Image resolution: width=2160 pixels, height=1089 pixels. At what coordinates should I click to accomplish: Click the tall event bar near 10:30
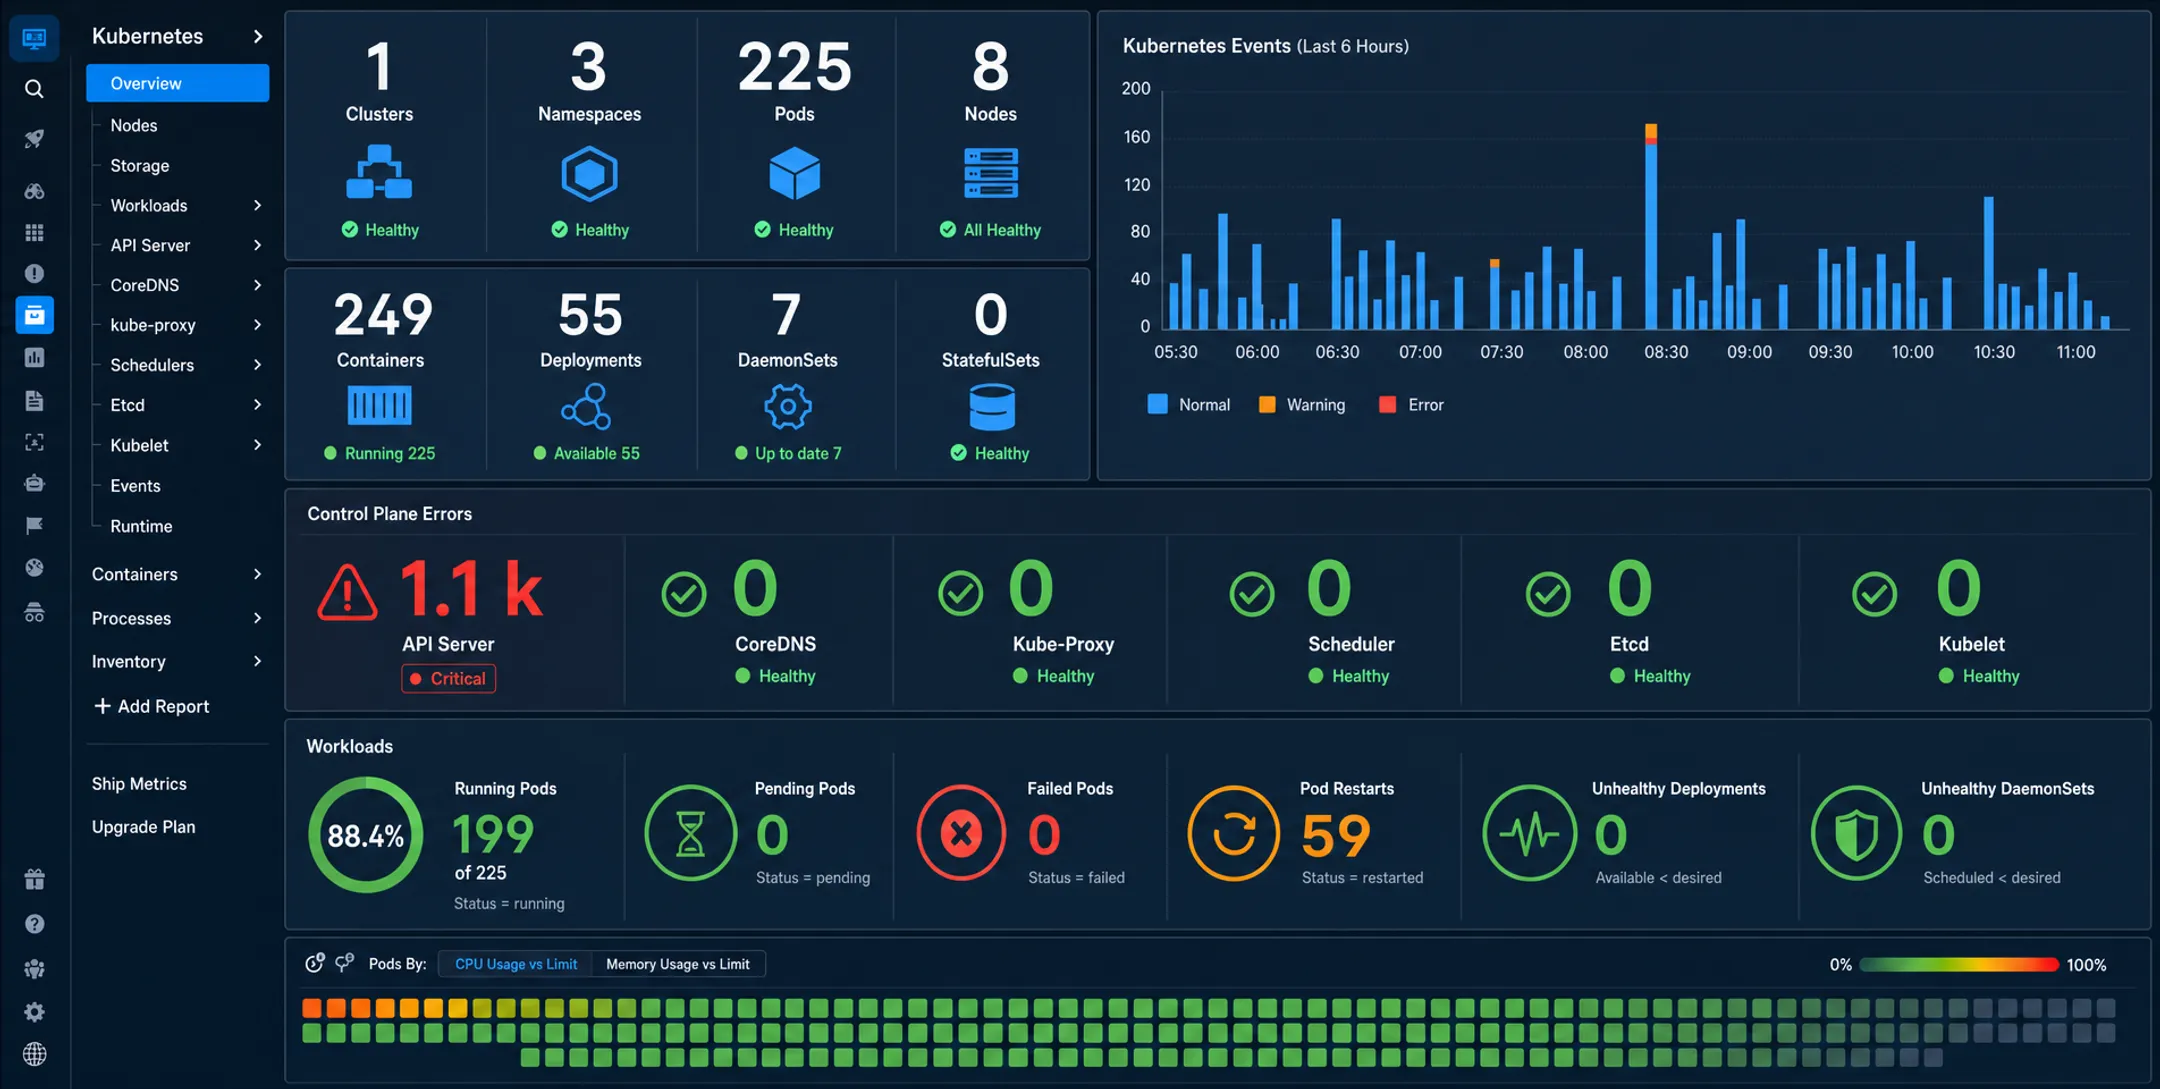[x=1989, y=263]
